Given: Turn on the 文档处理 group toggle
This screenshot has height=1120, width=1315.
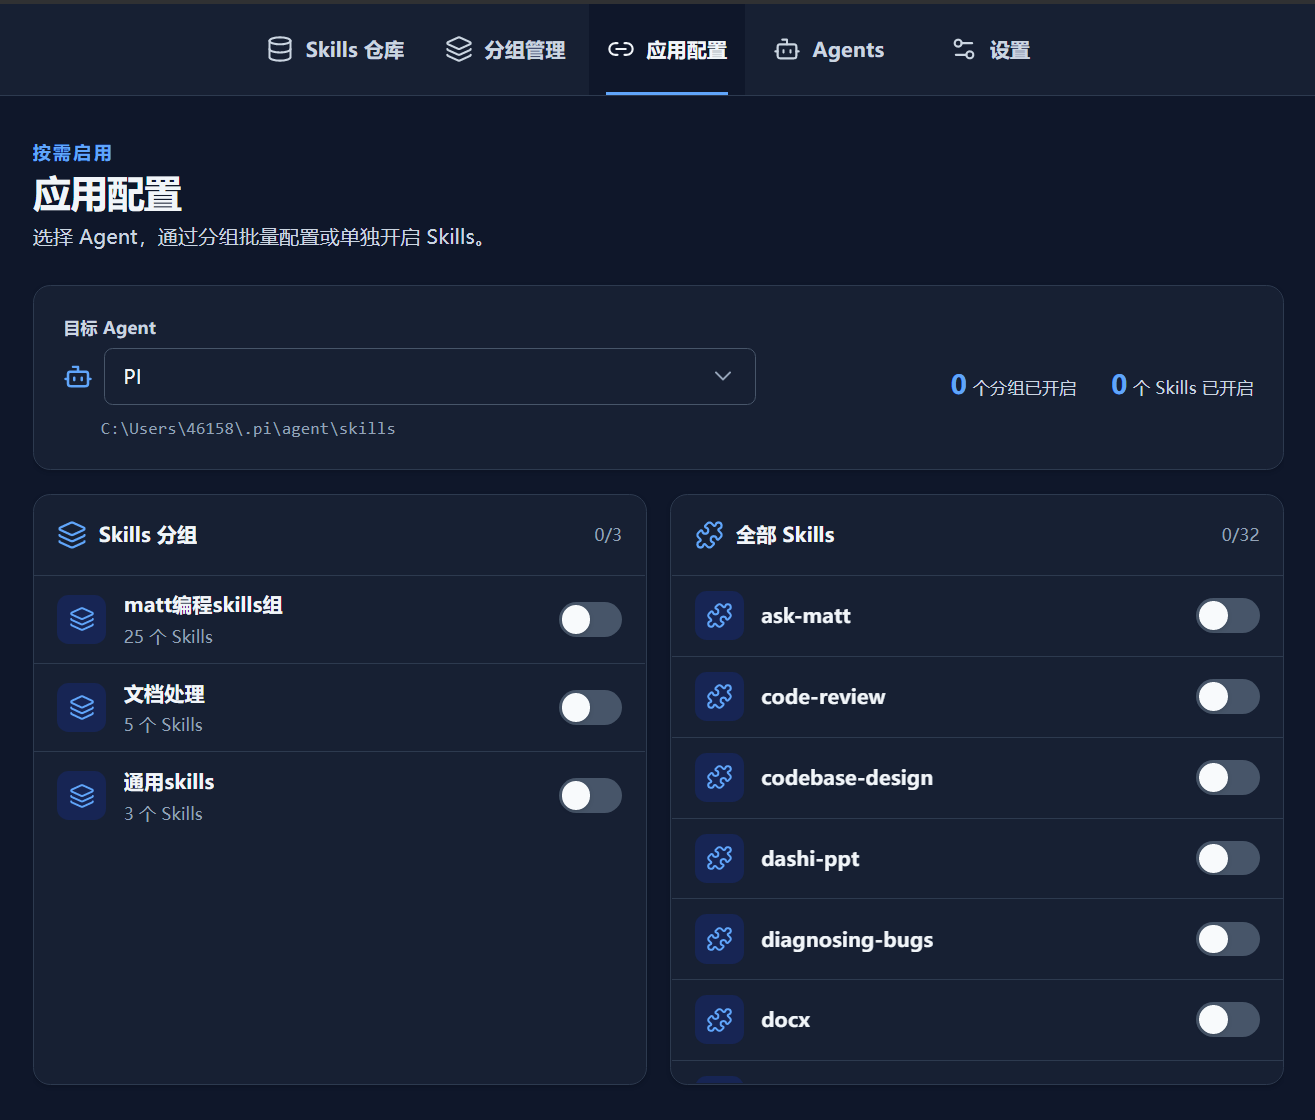Looking at the screenshot, I should coord(590,707).
